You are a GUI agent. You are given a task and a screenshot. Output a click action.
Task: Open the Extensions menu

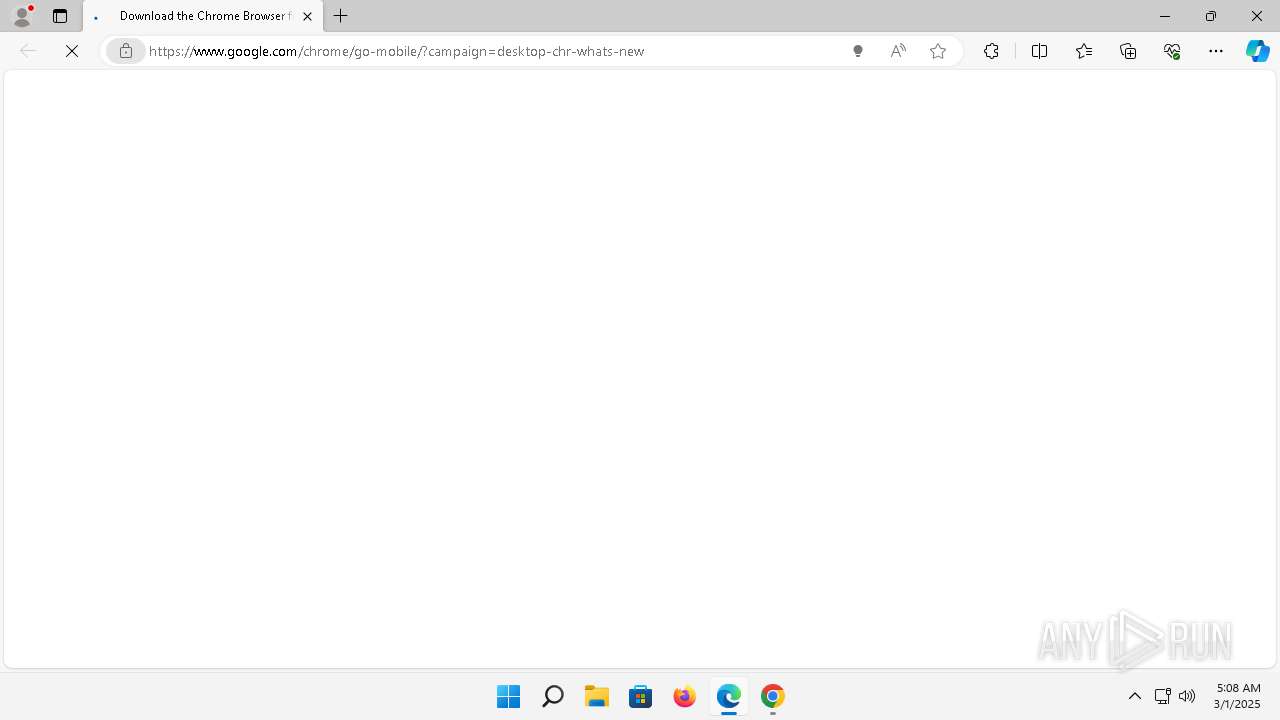tap(991, 51)
